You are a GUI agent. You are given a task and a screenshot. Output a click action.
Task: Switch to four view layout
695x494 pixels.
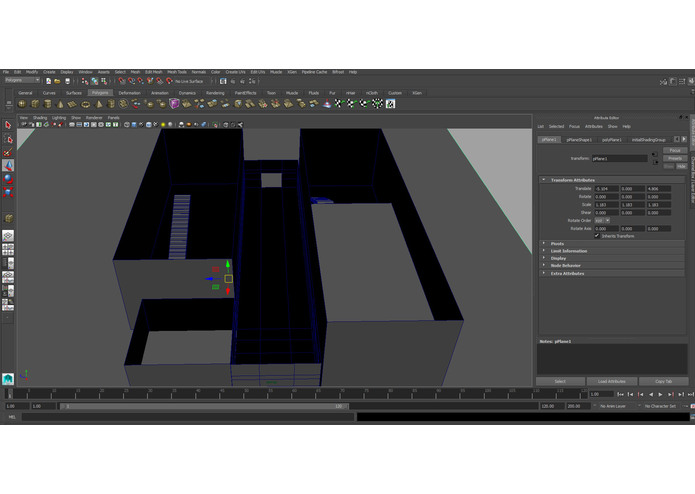coord(8,249)
